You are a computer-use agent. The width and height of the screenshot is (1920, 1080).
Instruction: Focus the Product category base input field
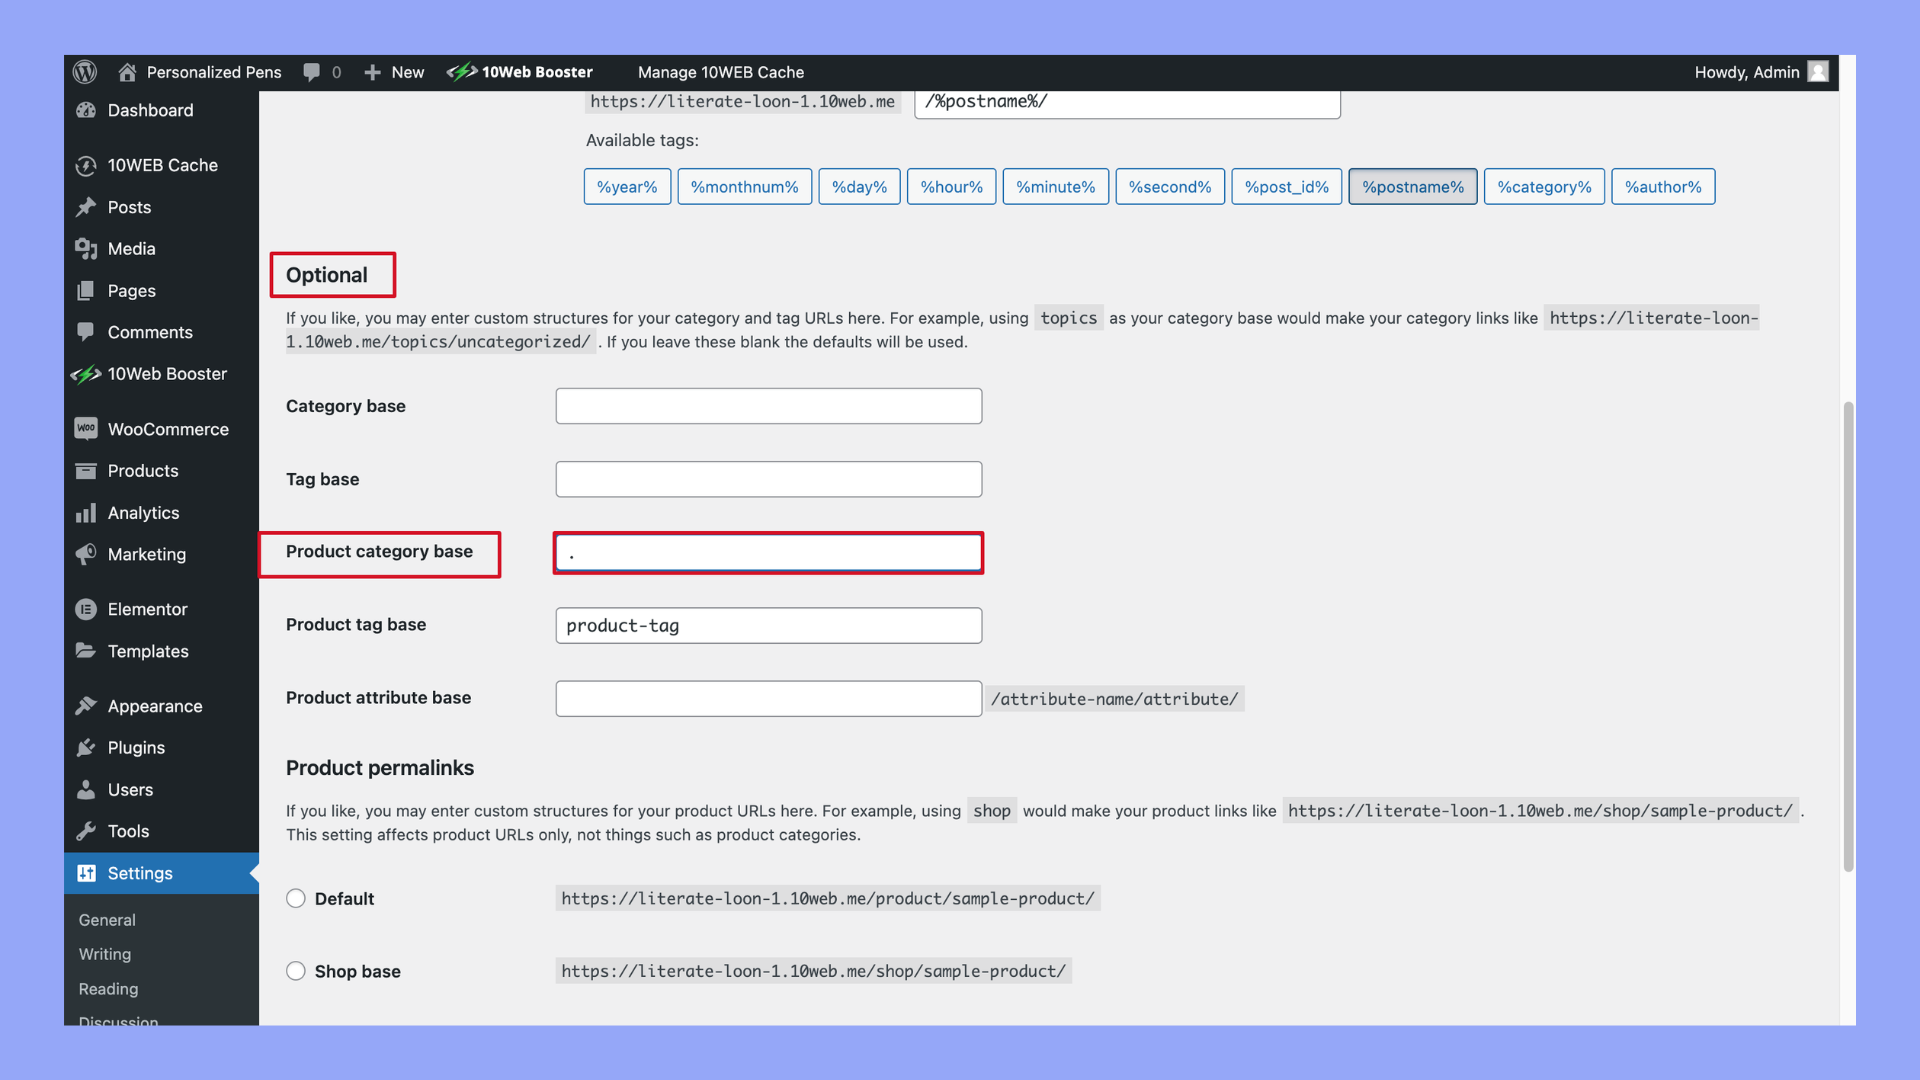coord(769,553)
